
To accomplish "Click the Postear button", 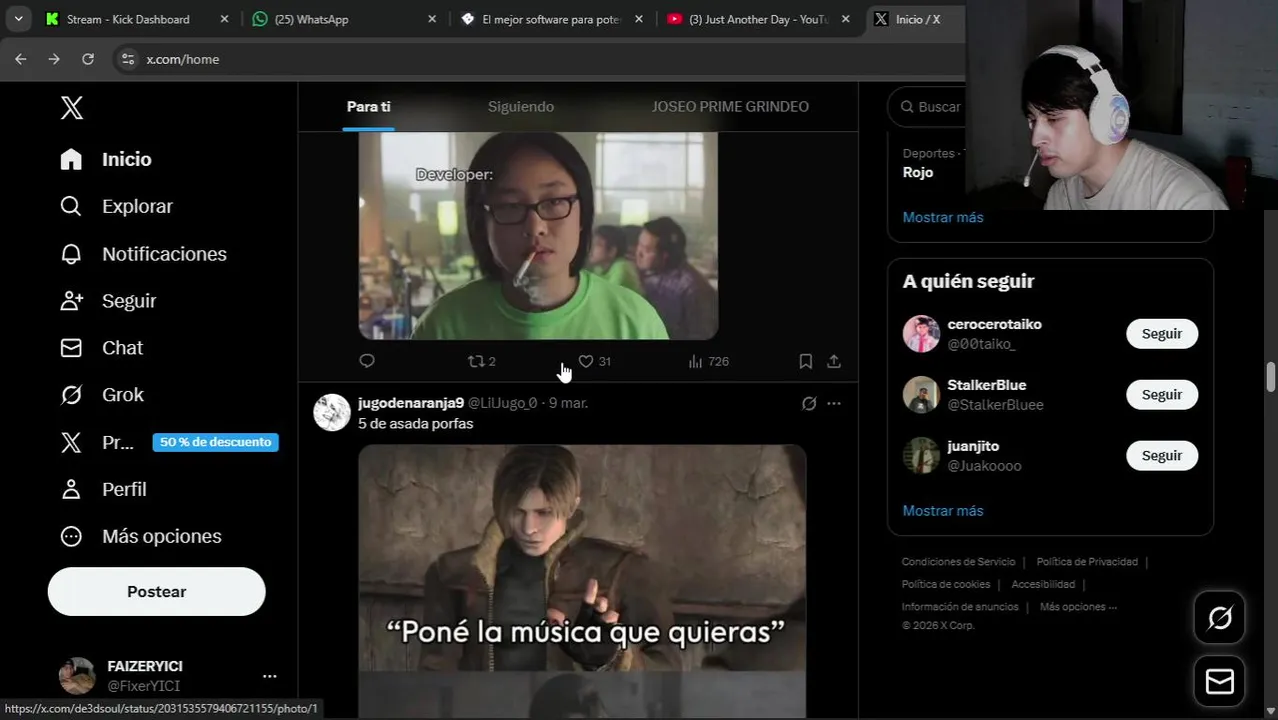I will tap(157, 591).
